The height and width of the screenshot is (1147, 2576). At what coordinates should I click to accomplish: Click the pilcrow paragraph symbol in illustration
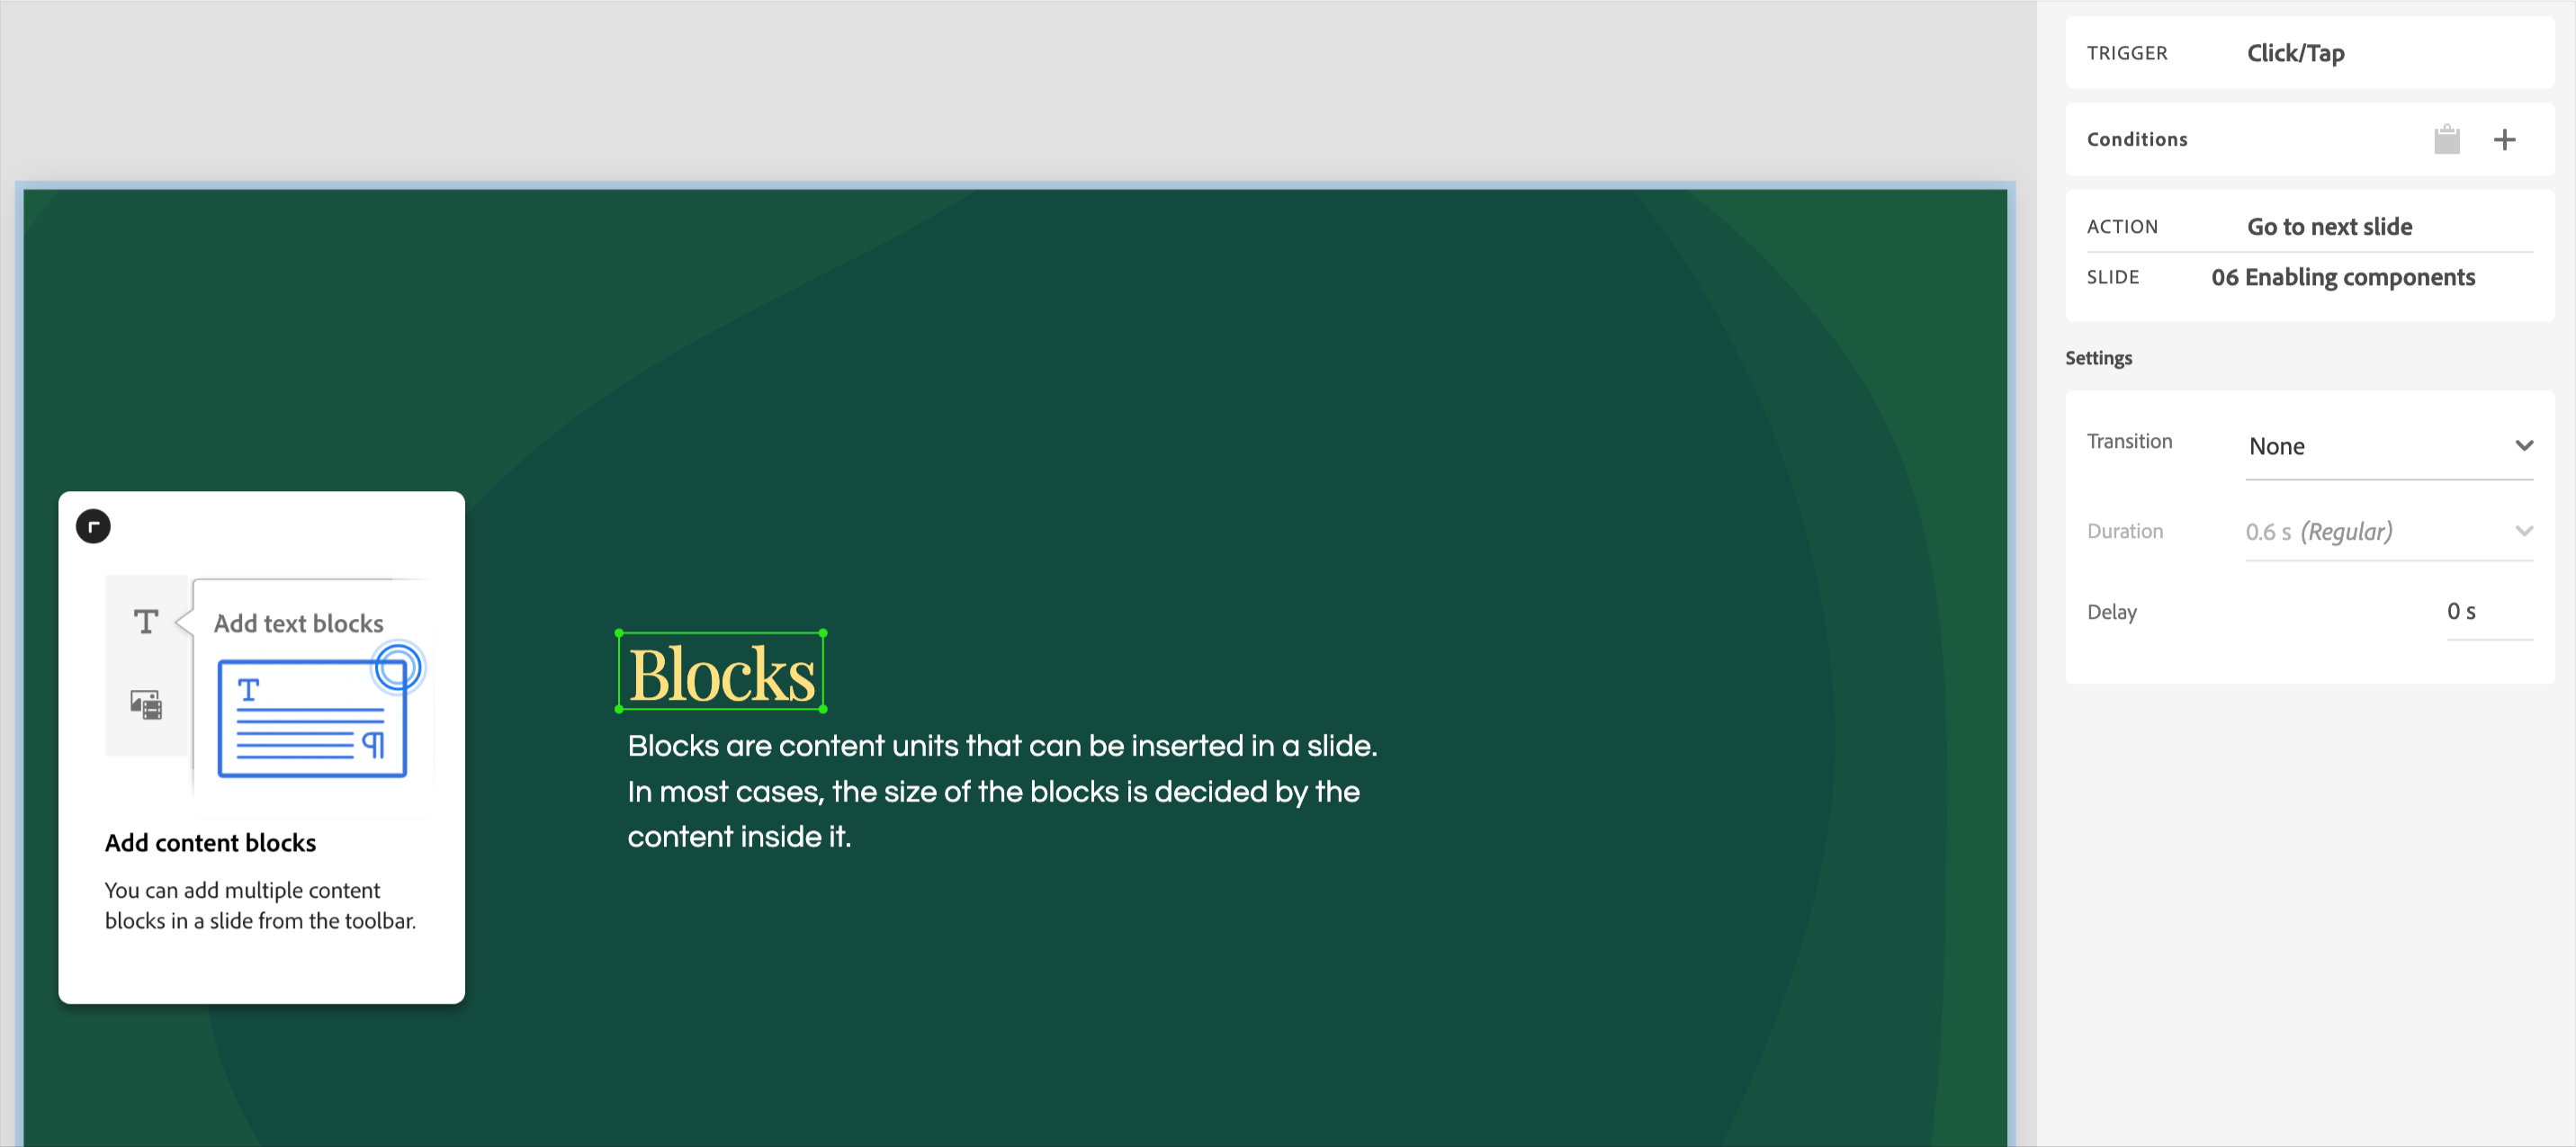(373, 744)
